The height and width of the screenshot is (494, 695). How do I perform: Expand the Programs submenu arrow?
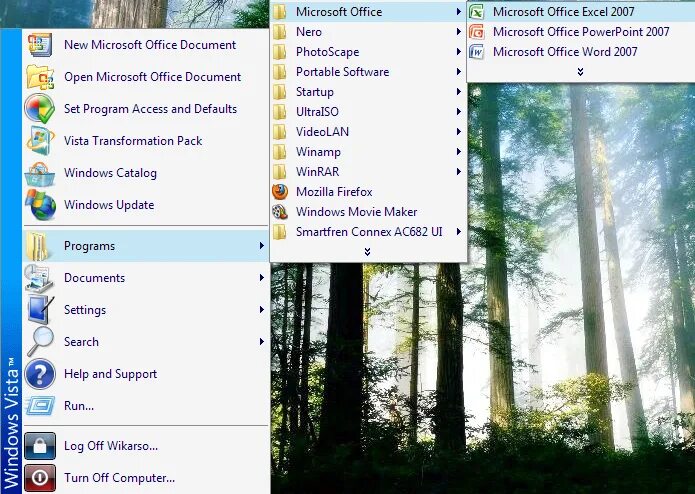tap(262, 245)
